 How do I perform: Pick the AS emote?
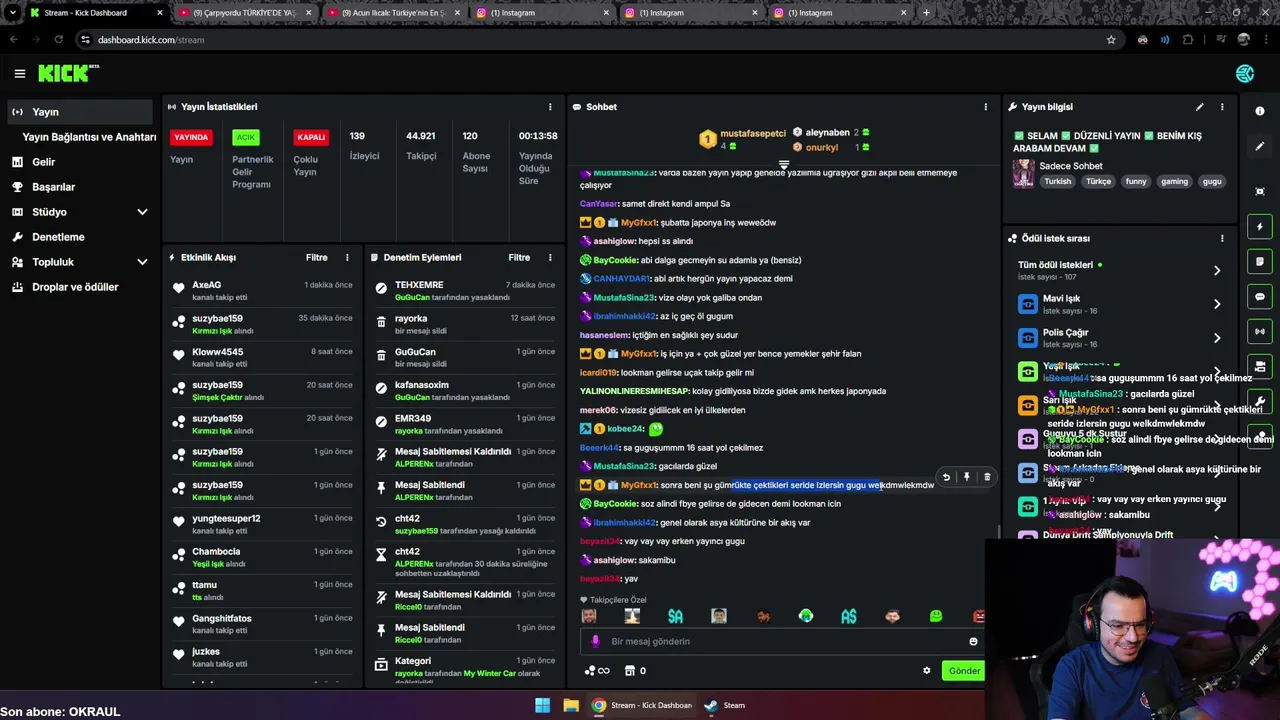click(x=849, y=616)
